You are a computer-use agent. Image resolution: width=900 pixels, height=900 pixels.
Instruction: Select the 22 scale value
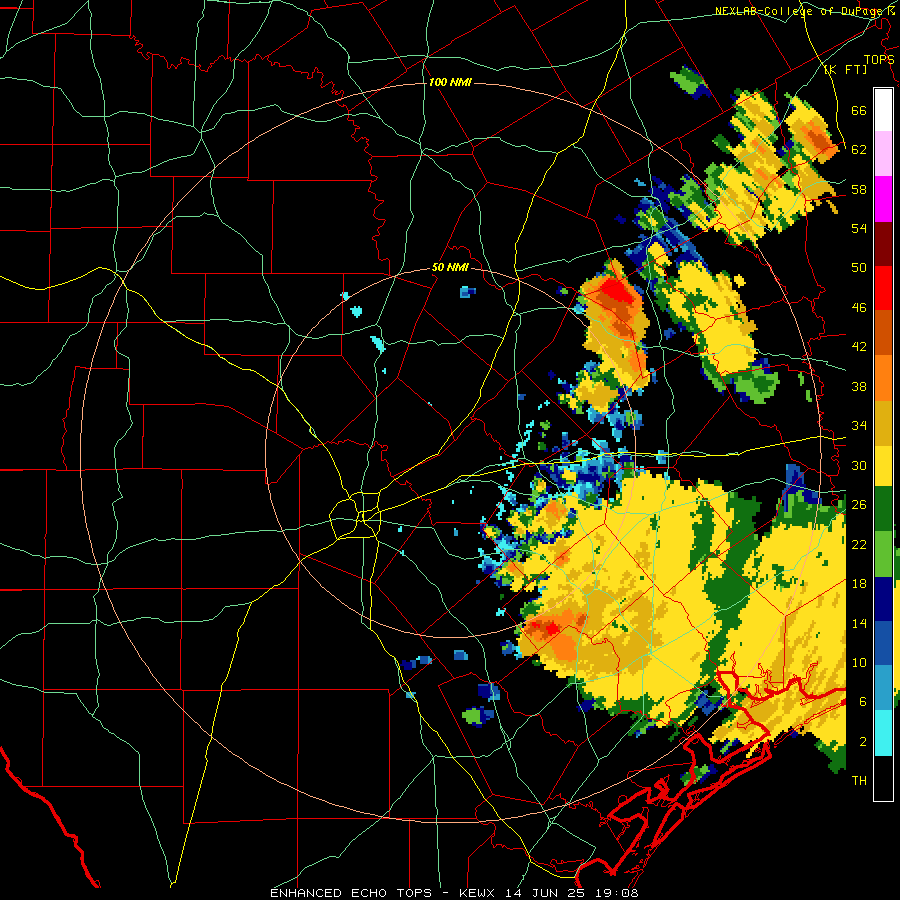tap(859, 545)
